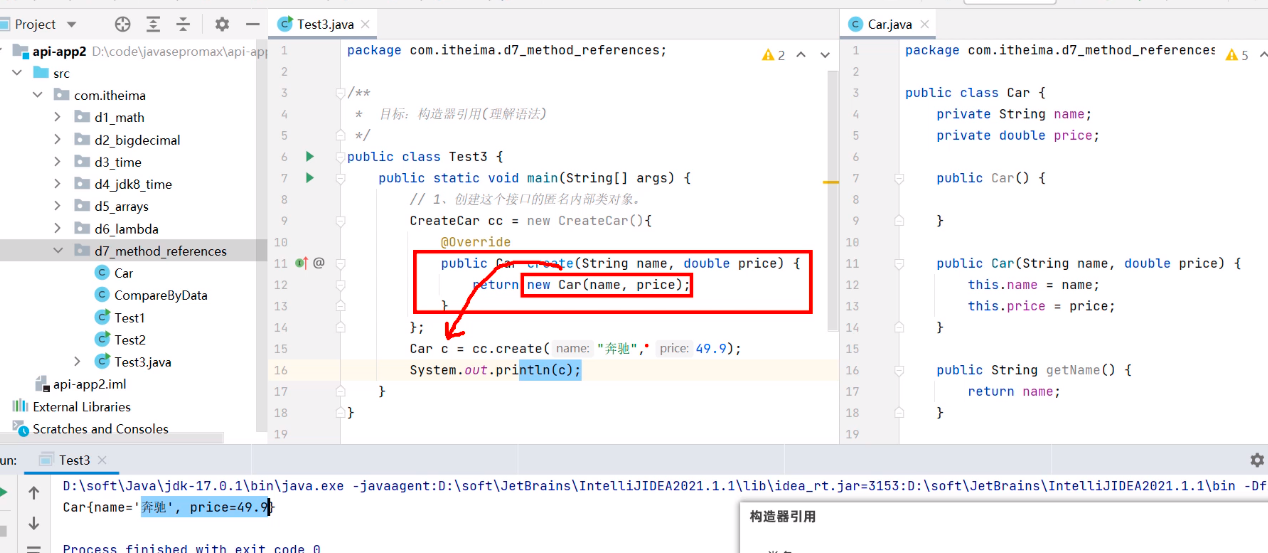Open Project panel gear options
The height and width of the screenshot is (553, 1268).
tap(222, 24)
